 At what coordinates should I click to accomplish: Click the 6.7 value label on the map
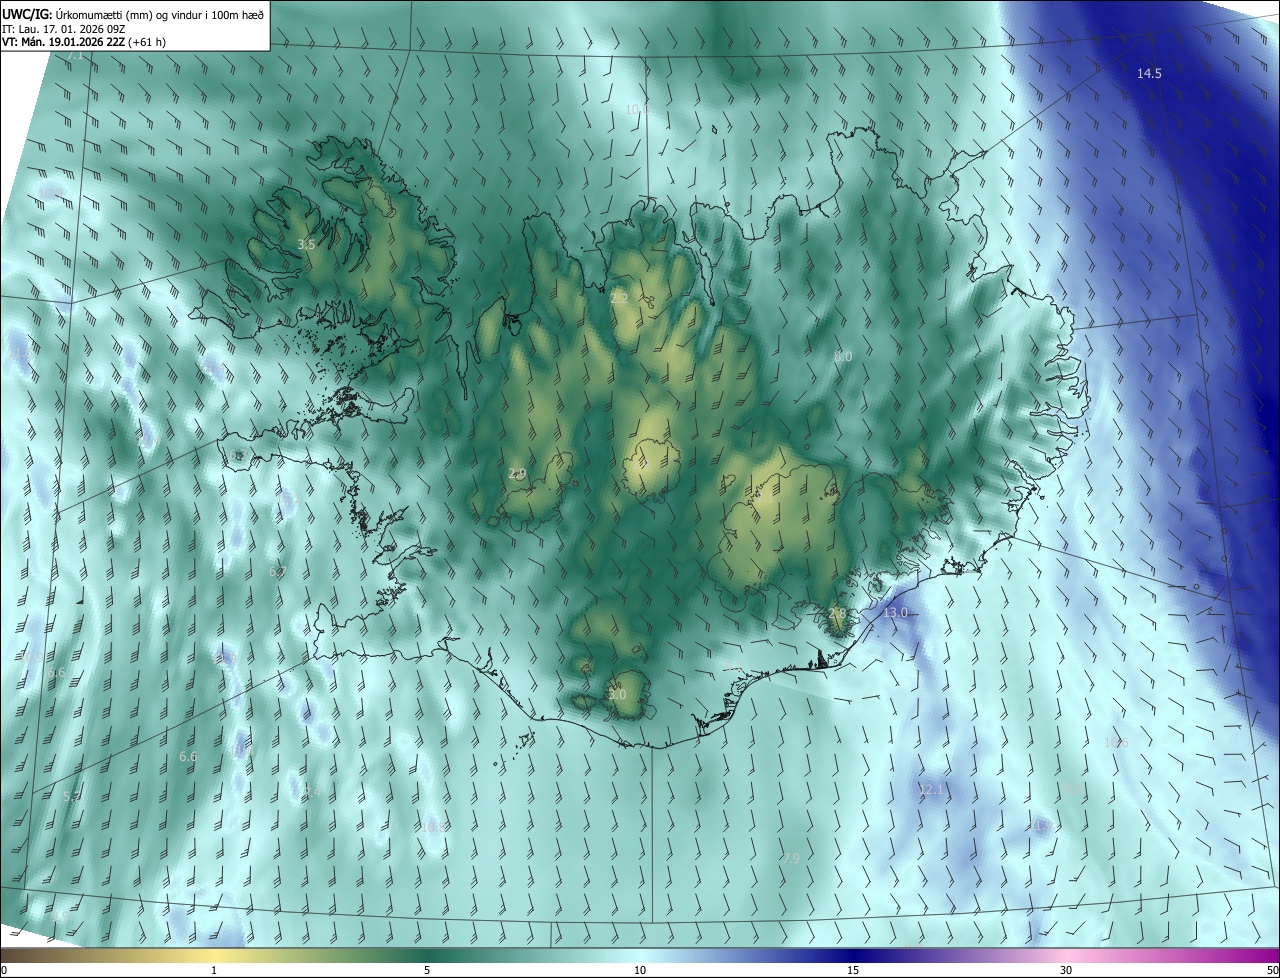tap(278, 571)
